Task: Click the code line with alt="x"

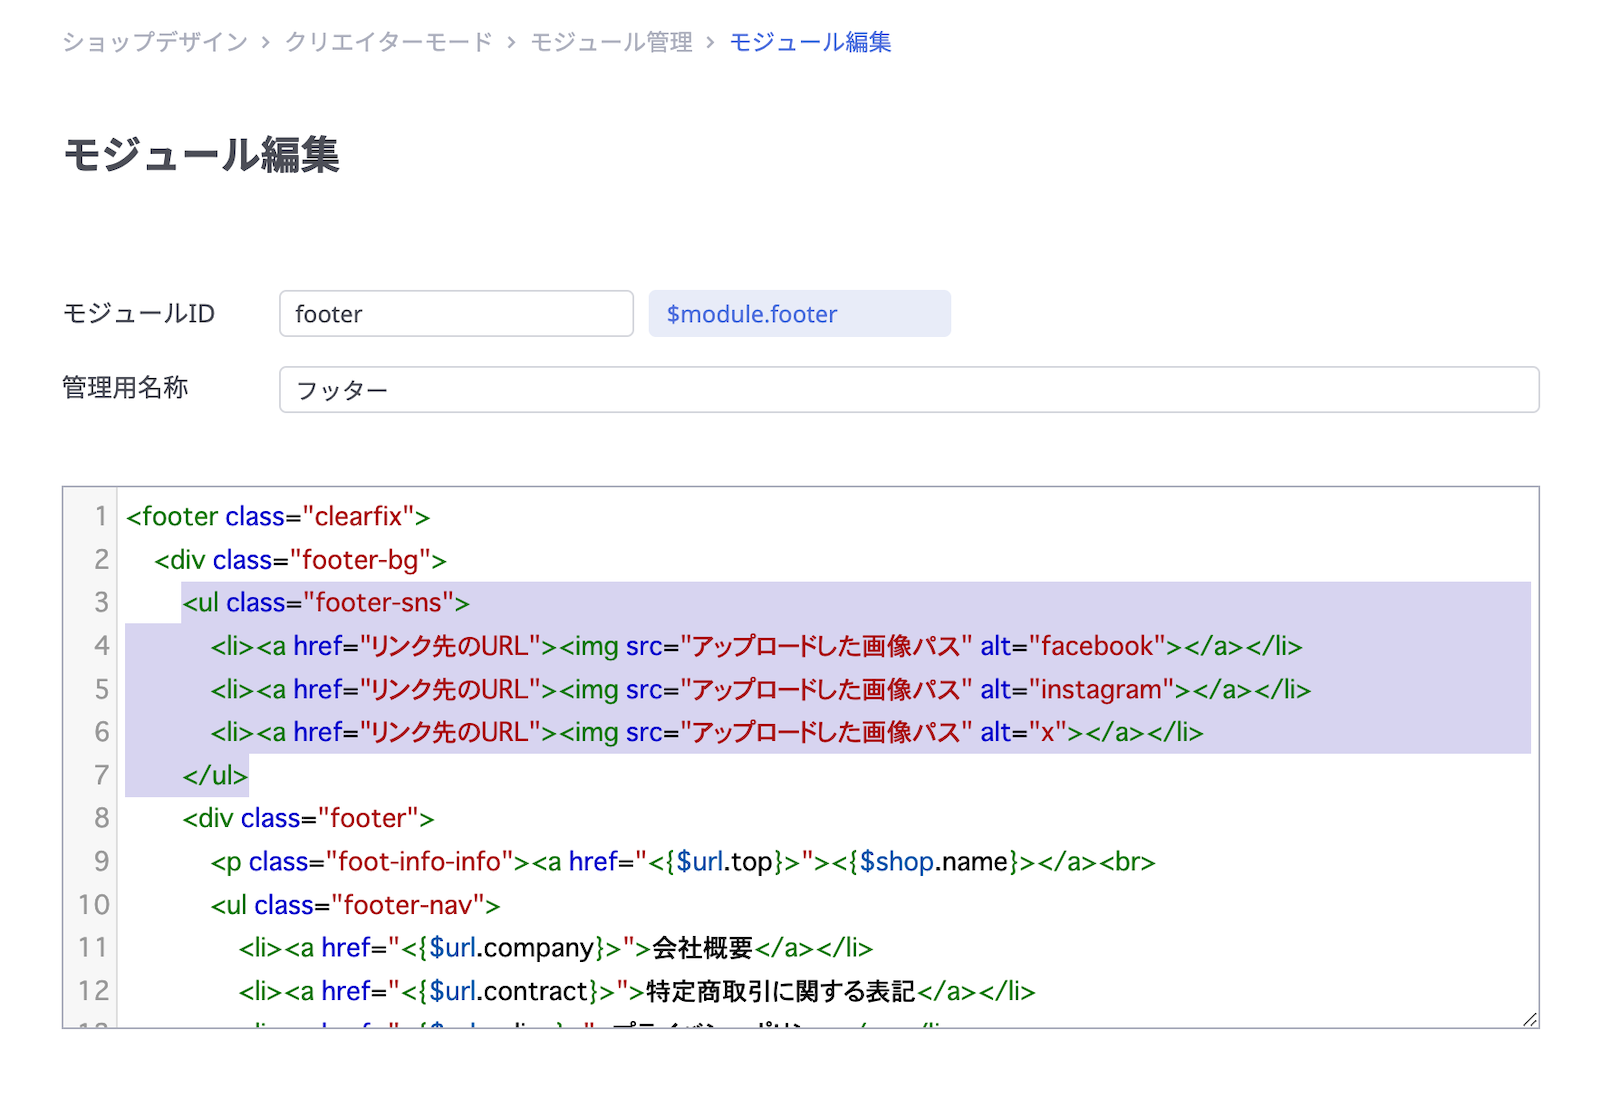Action: point(706,733)
